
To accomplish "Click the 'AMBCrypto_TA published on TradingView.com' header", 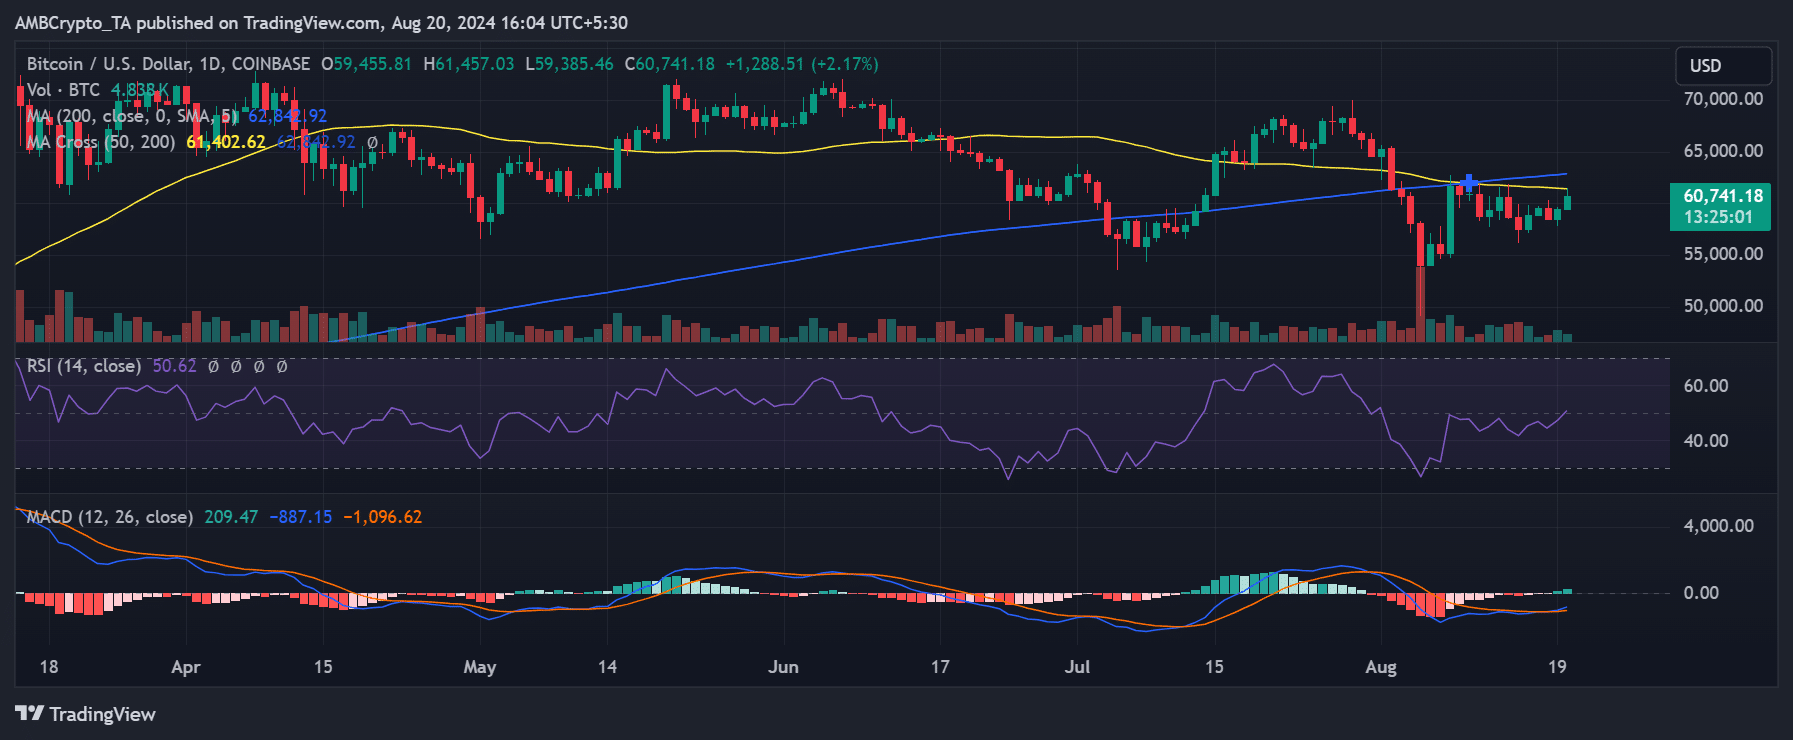I will (x=197, y=23).
